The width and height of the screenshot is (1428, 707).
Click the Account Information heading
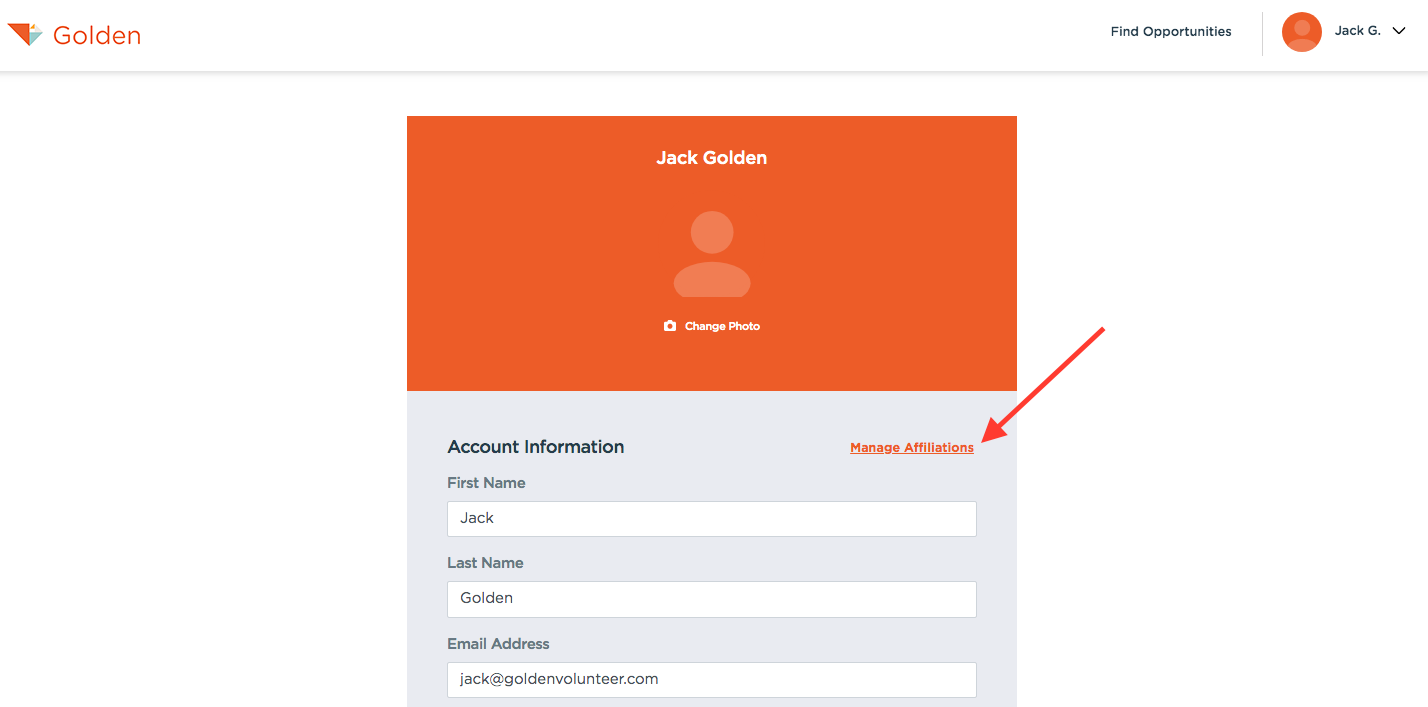point(535,447)
